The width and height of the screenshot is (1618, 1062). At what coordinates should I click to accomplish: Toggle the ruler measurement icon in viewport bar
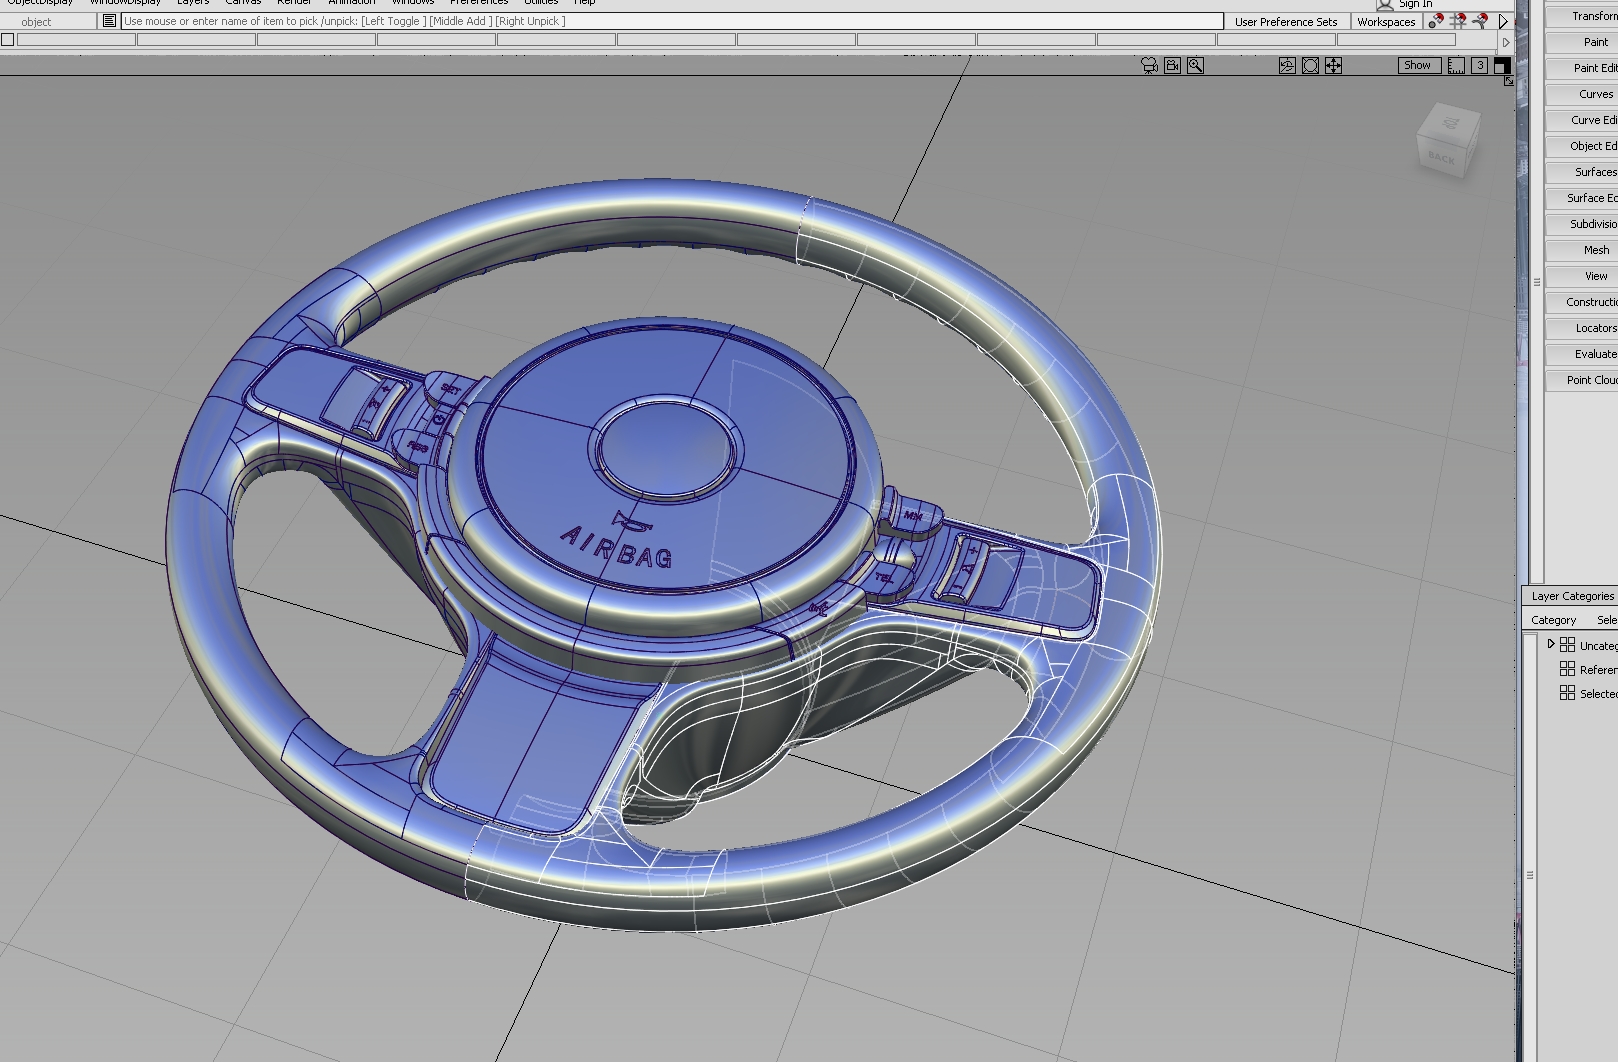point(1455,65)
